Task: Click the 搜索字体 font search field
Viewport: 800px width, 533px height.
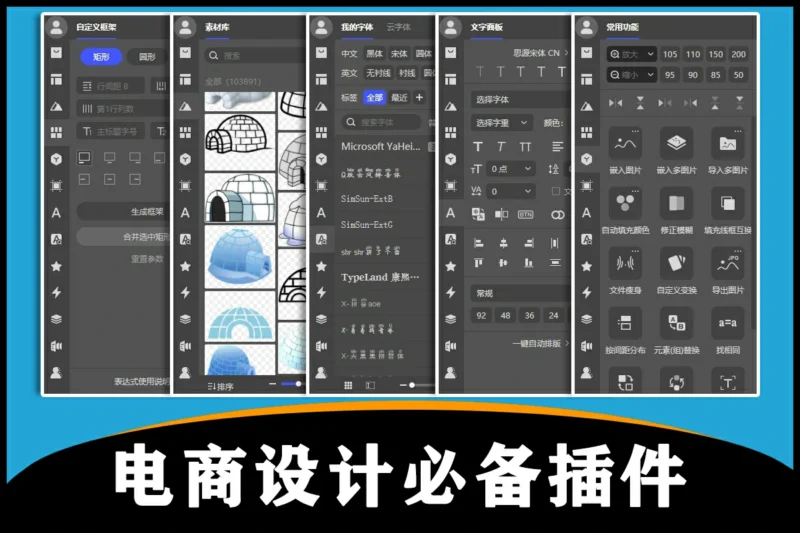Action: (x=381, y=122)
